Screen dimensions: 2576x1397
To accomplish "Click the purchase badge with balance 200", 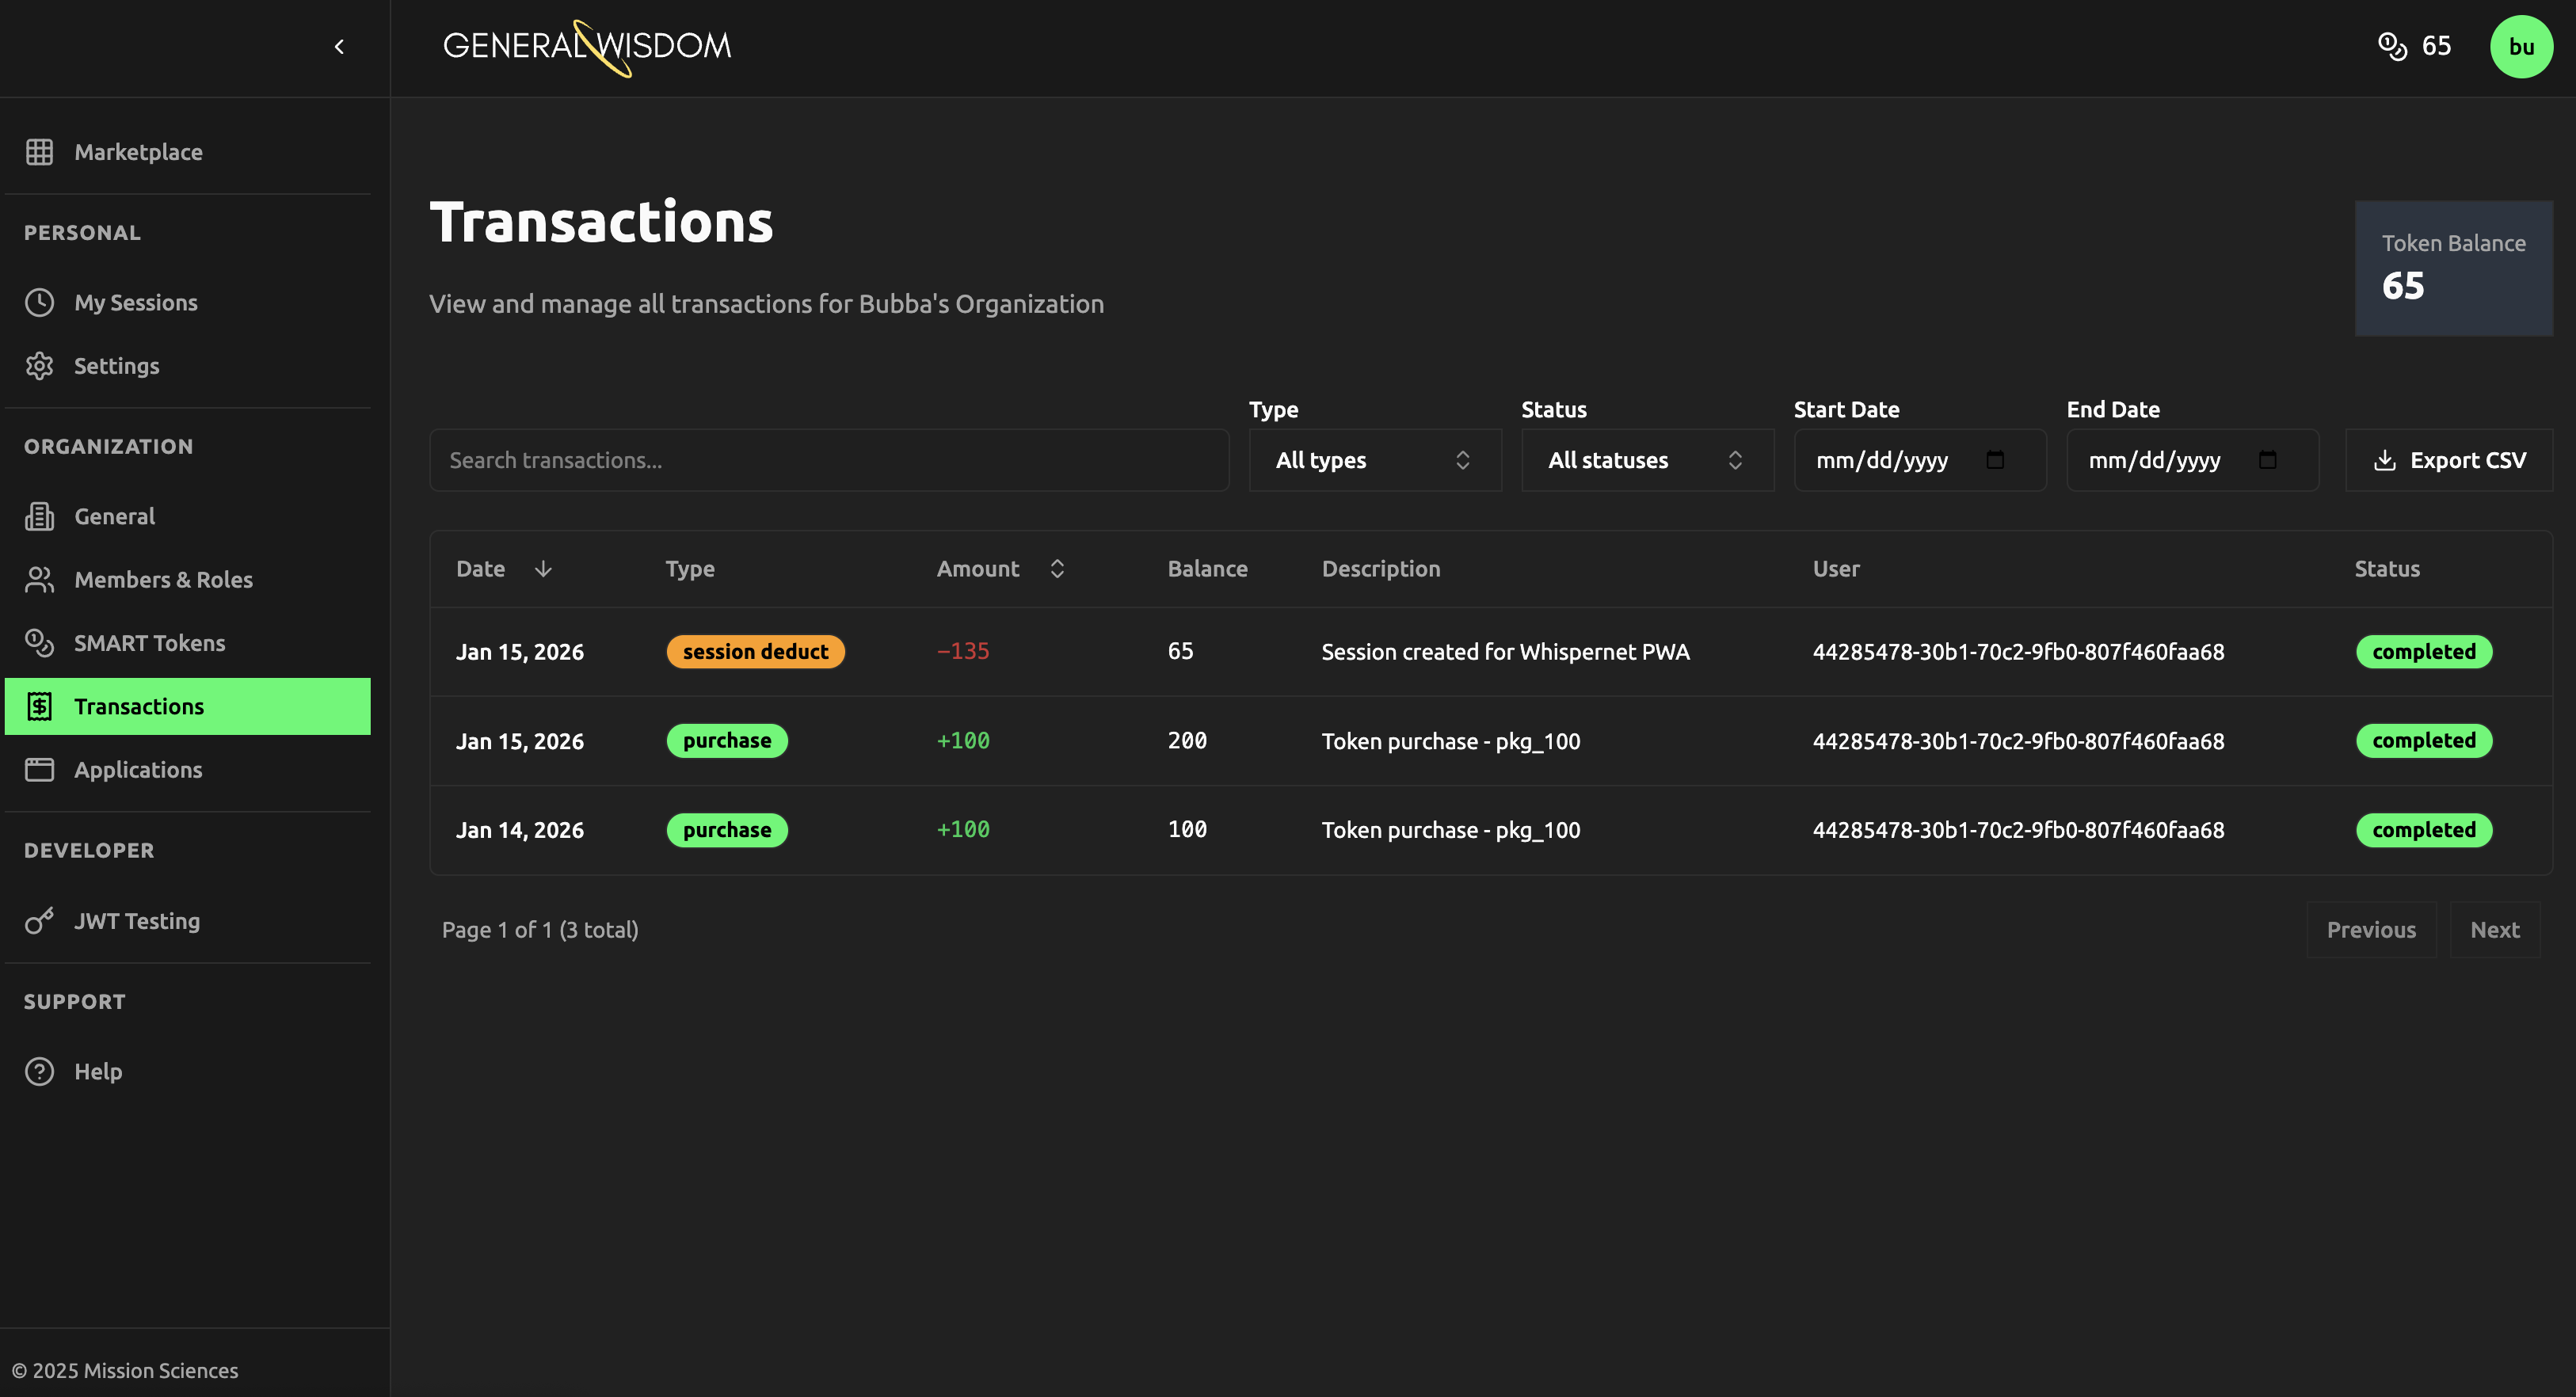I will click(x=727, y=741).
